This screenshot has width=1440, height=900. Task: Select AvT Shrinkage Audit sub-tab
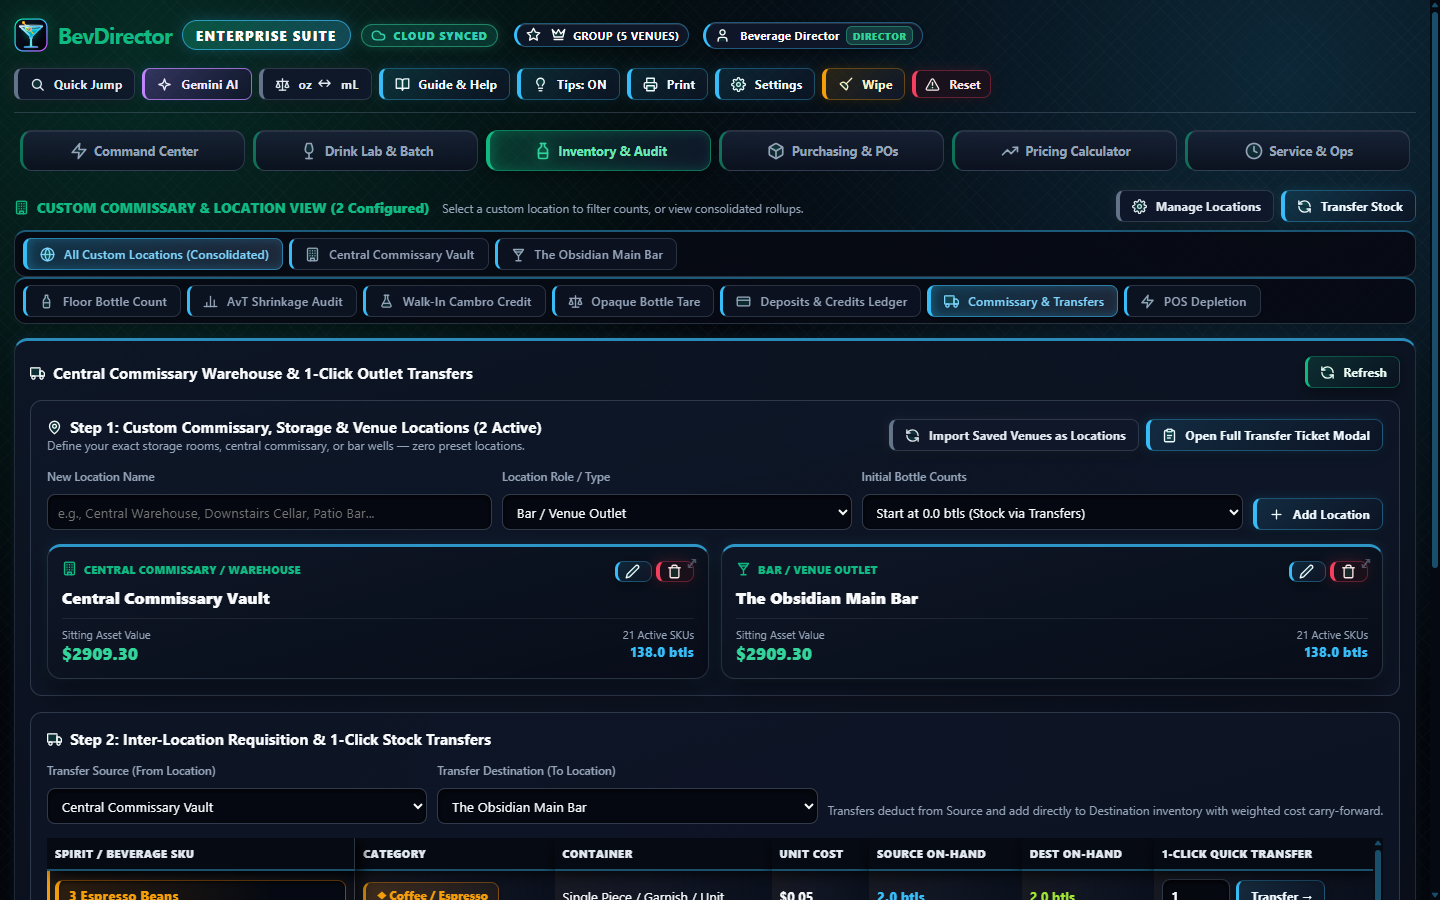coord(272,301)
